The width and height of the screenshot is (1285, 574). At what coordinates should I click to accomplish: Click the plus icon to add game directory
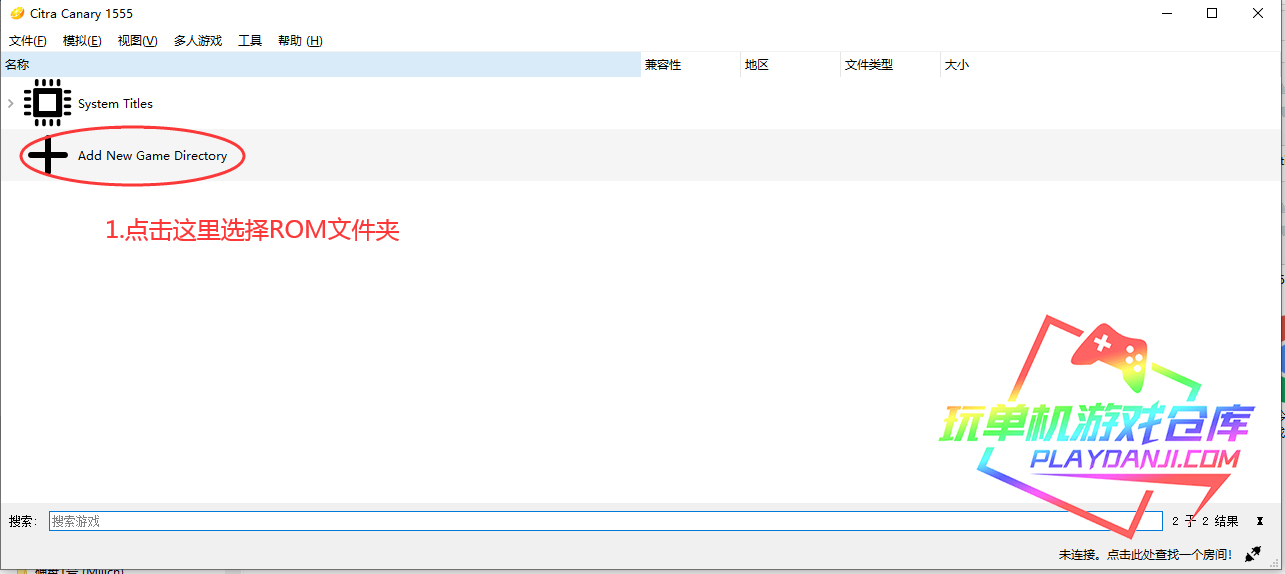tap(47, 156)
